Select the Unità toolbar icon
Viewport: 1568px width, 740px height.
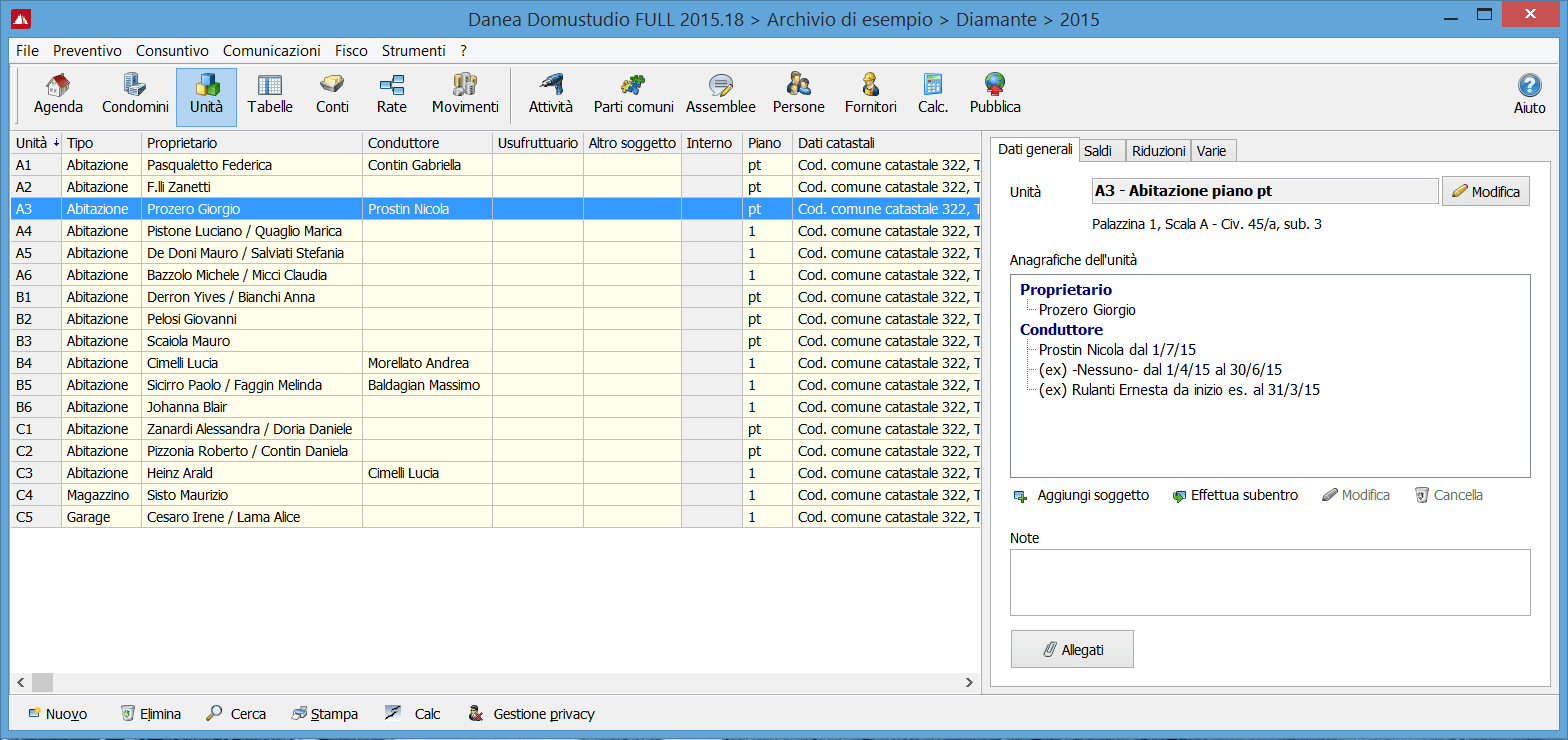pos(206,96)
